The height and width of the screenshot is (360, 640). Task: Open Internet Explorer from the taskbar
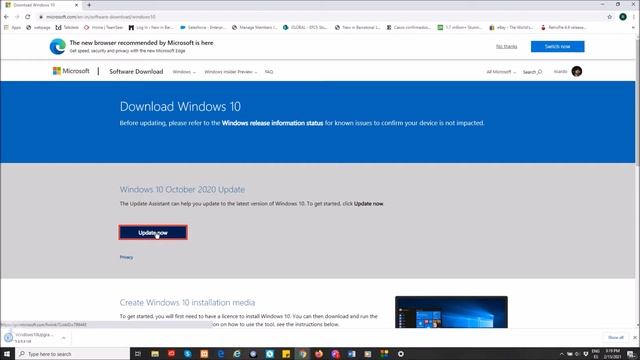(237, 354)
